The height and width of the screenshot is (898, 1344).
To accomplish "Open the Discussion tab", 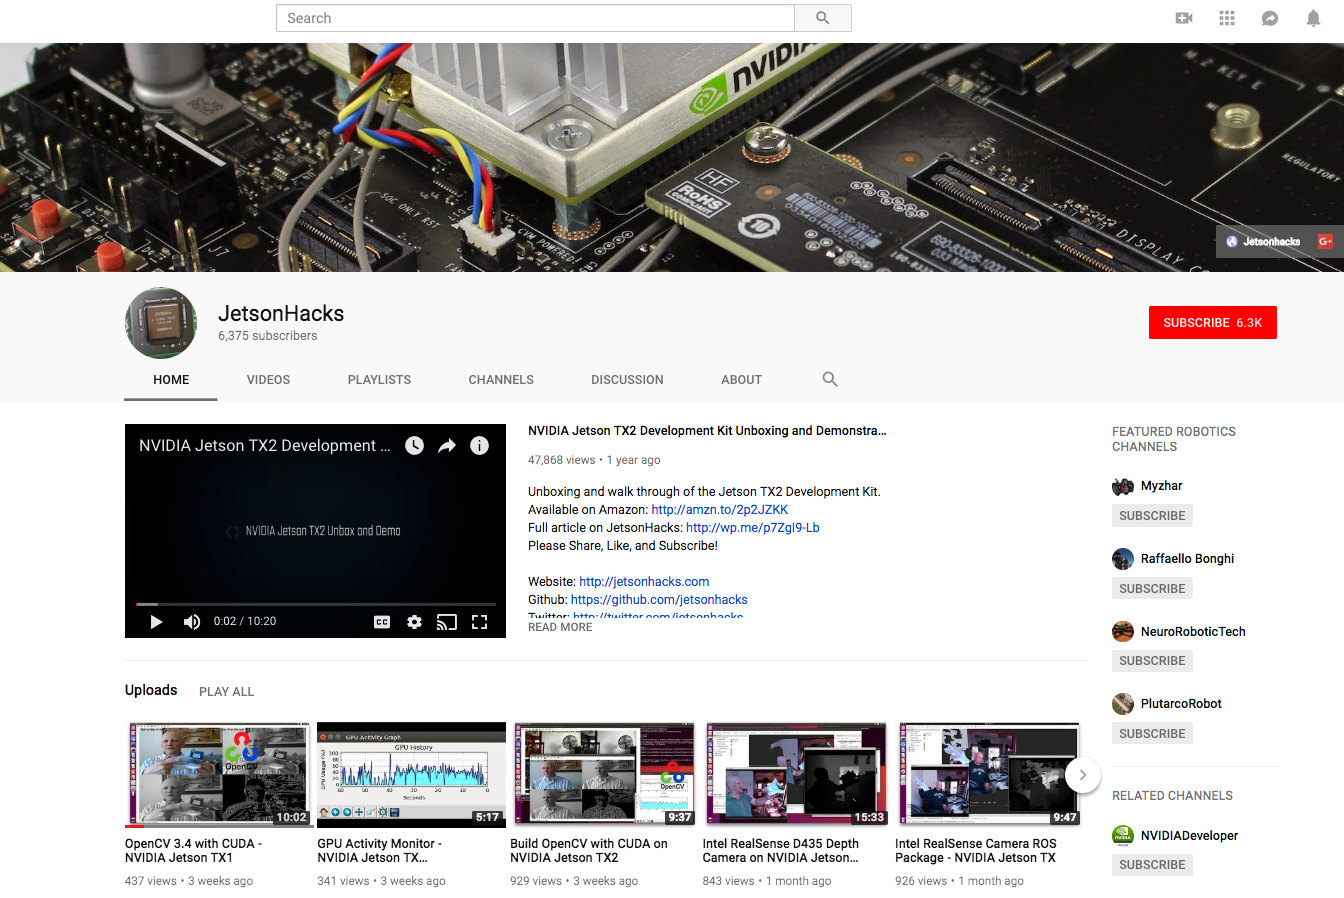I will 627,380.
